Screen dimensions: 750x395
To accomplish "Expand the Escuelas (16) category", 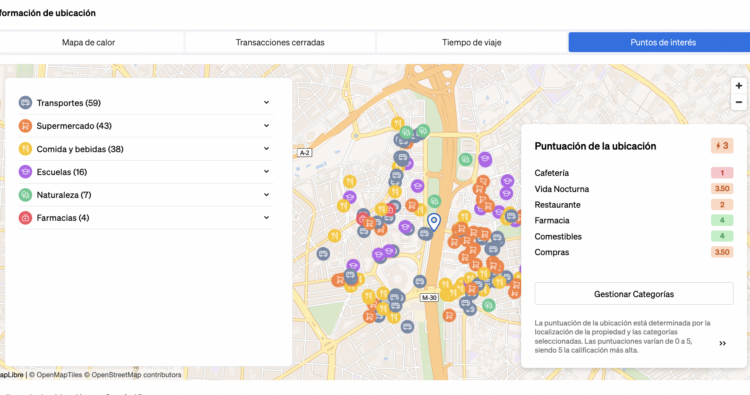I will pos(266,172).
